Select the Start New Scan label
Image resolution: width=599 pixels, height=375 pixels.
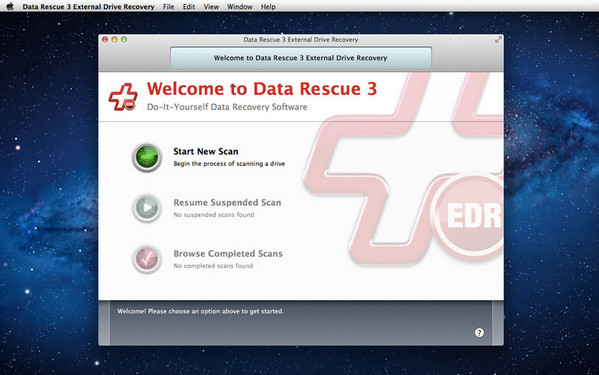[206, 151]
